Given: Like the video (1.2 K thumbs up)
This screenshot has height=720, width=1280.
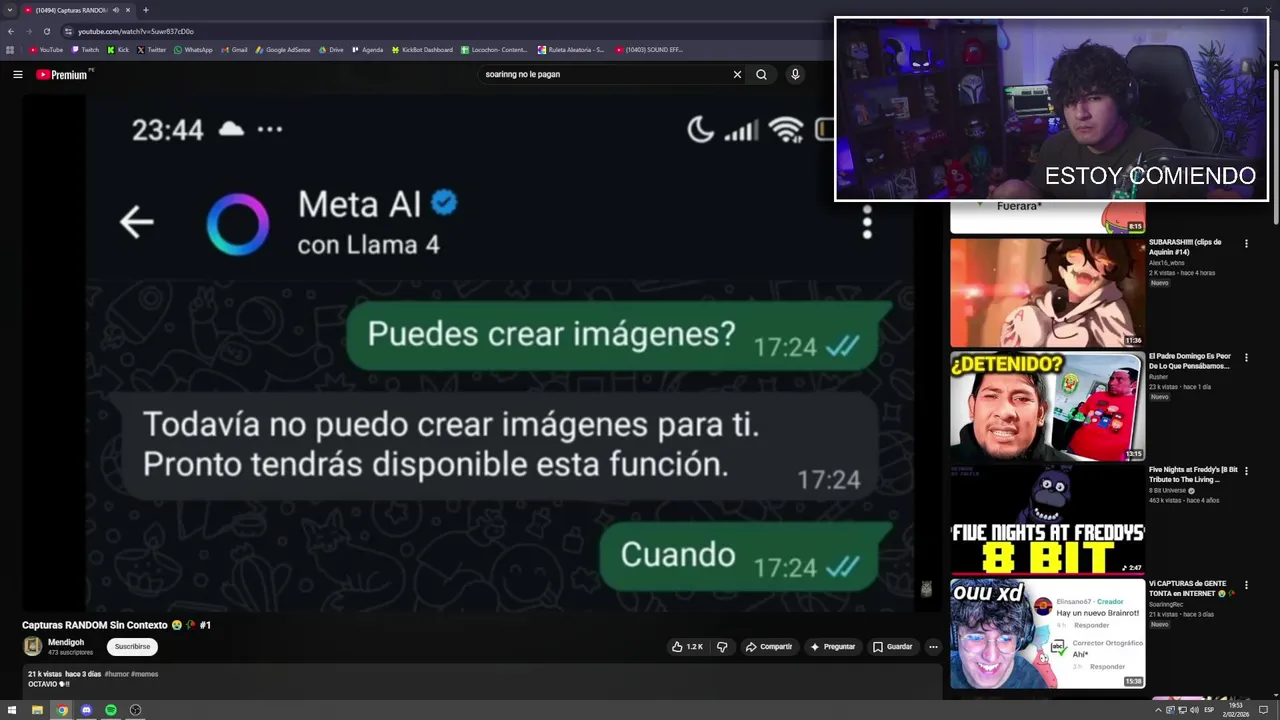Looking at the screenshot, I should [687, 647].
